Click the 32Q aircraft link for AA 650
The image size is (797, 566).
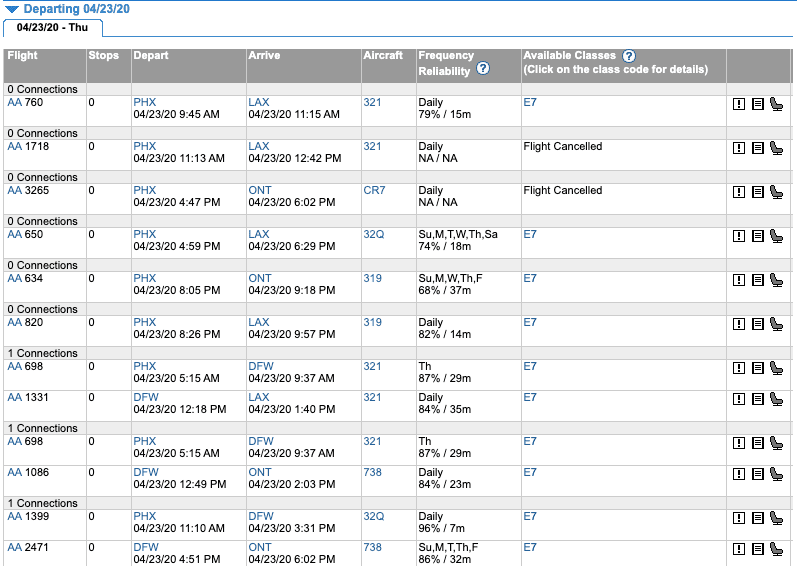pyautogui.click(x=374, y=234)
